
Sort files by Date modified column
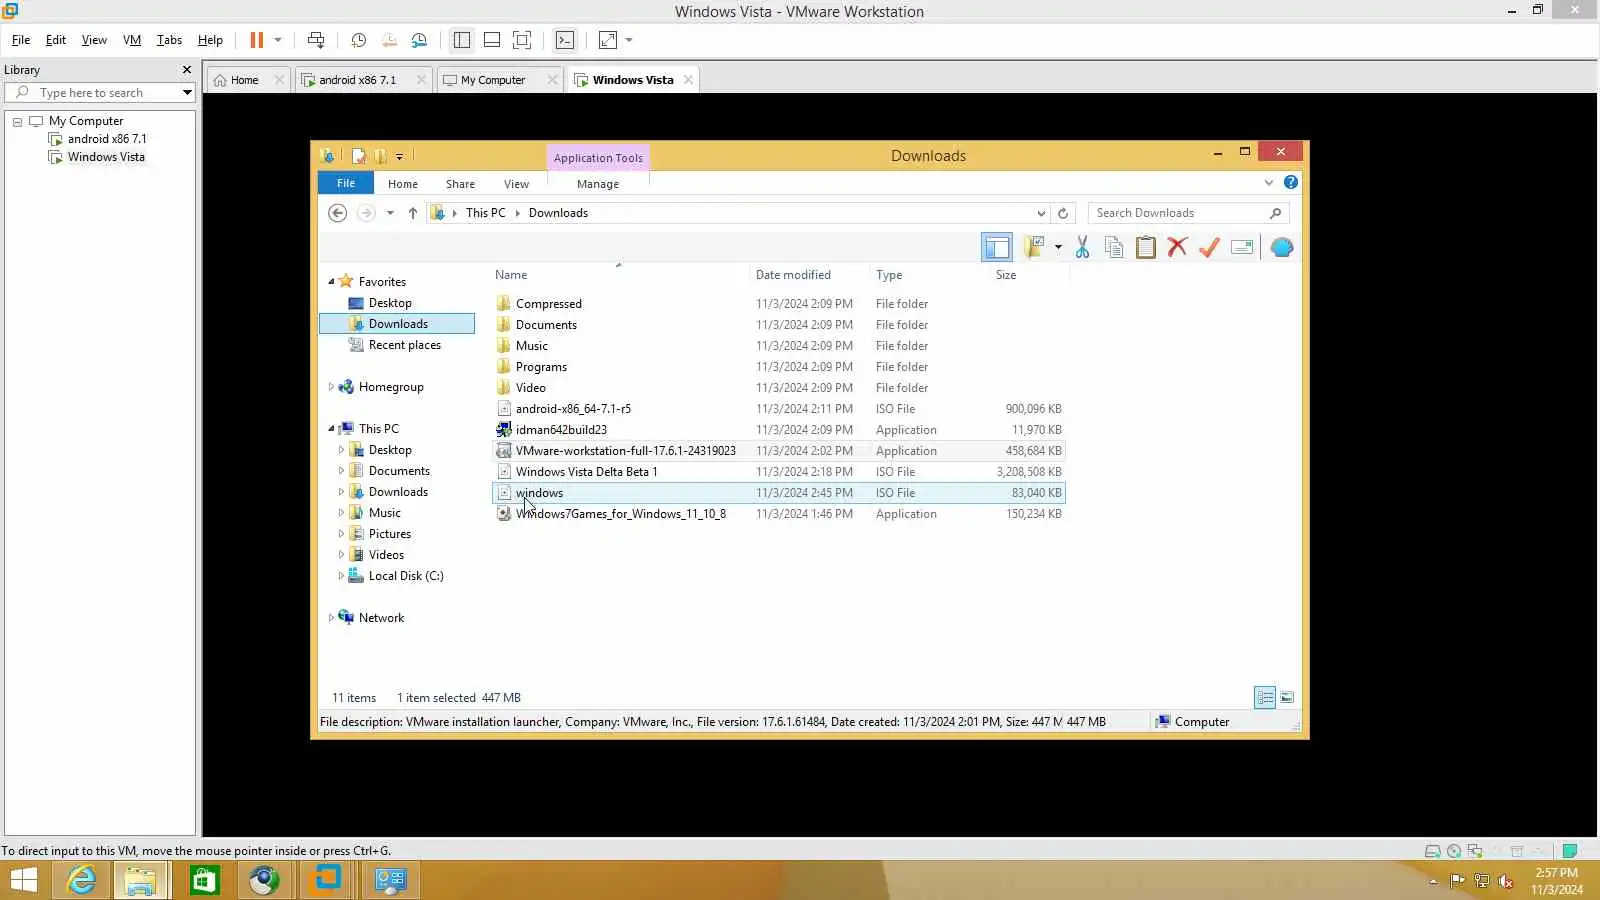point(793,275)
